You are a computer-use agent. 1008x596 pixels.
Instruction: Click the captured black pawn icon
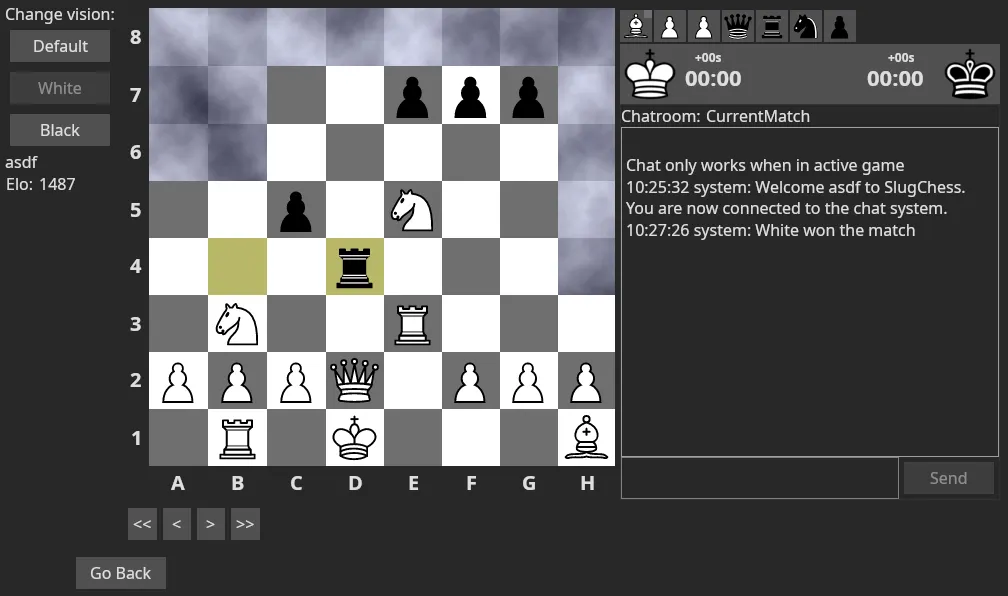840,26
